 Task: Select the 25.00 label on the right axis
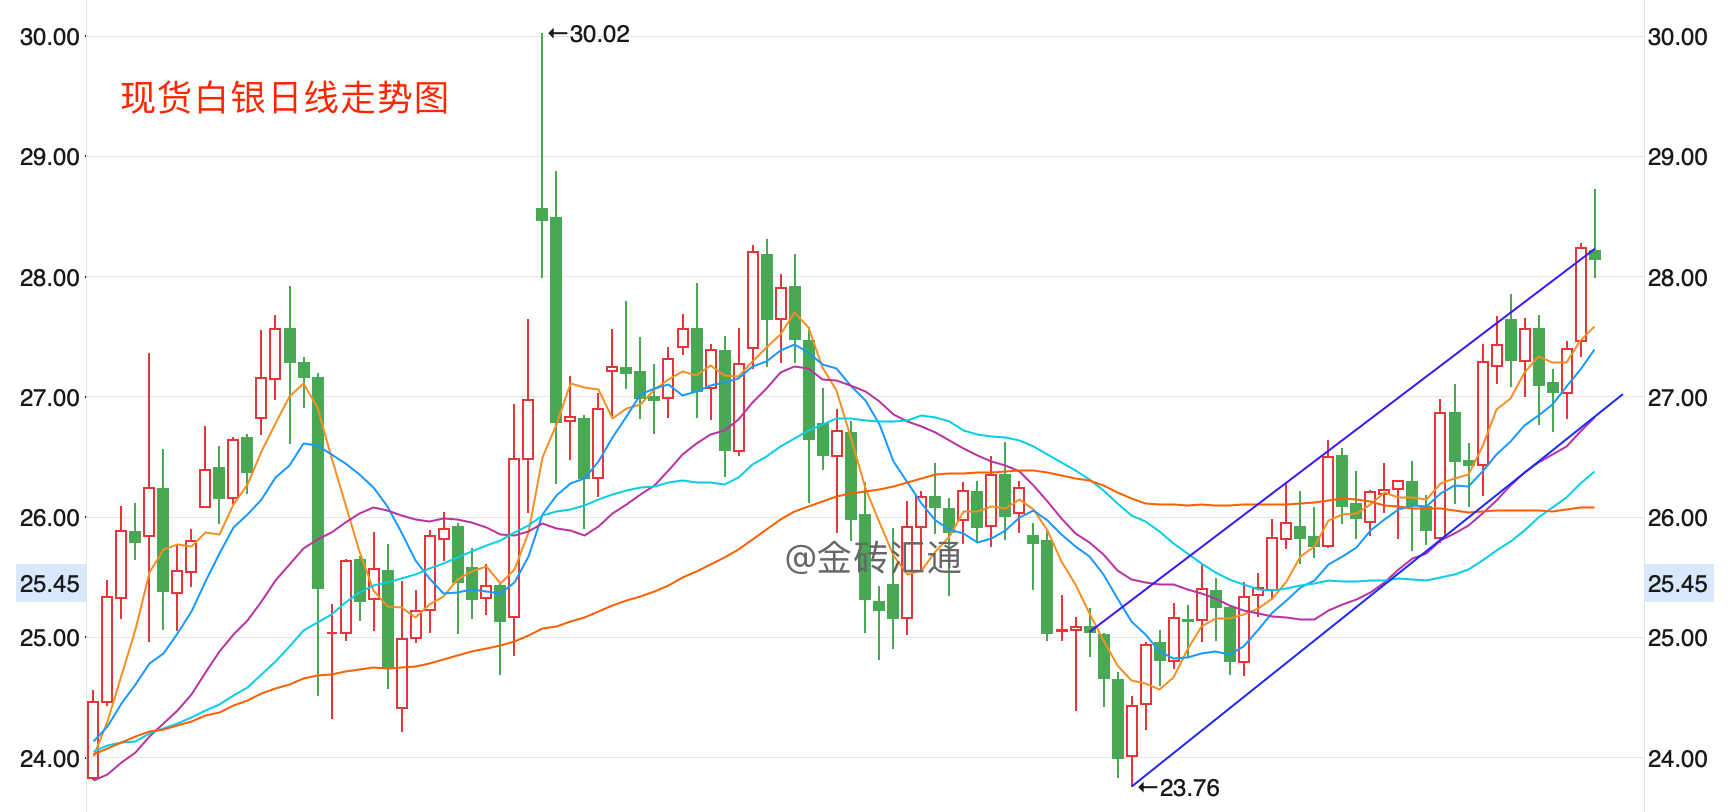click(x=1678, y=638)
